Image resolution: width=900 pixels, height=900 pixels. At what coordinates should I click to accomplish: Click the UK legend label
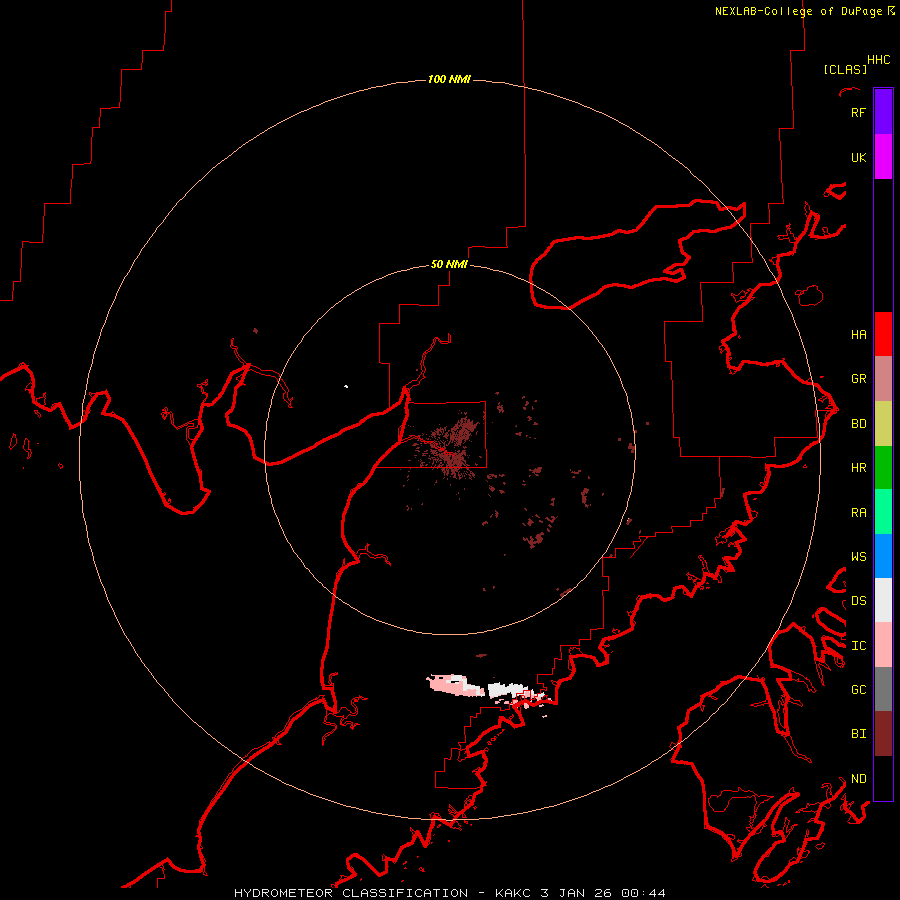858,157
